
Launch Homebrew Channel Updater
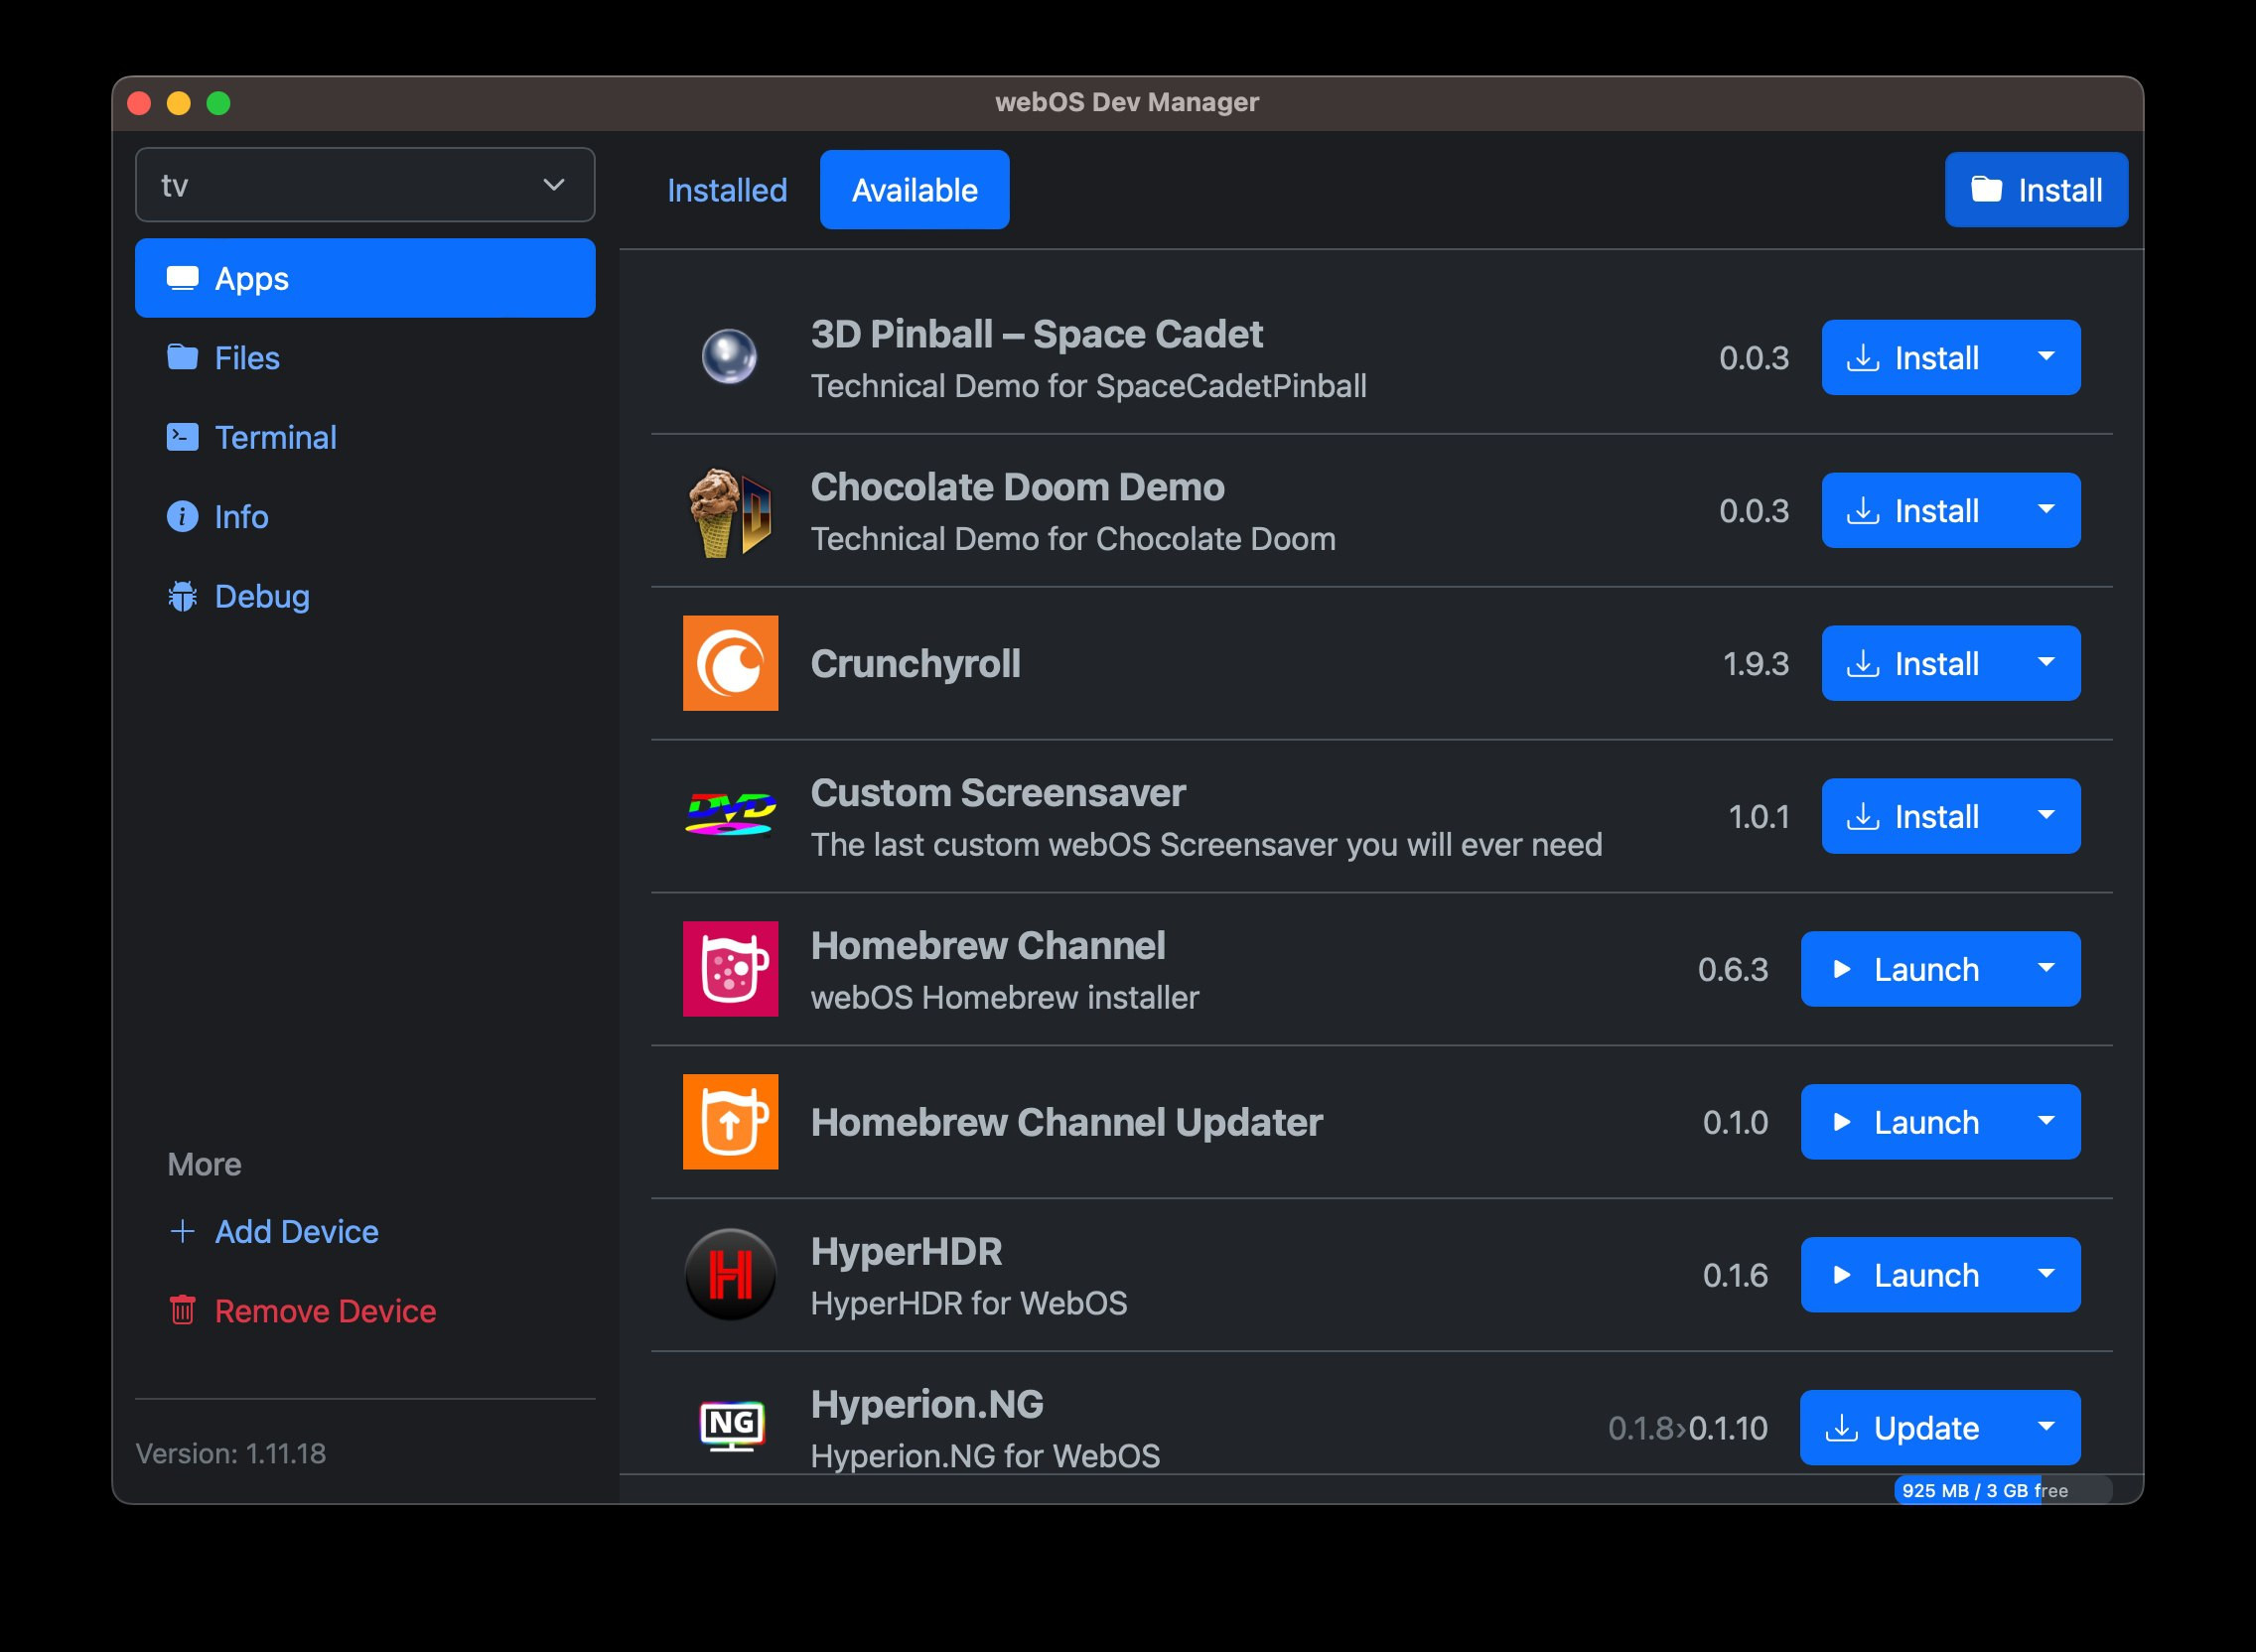[x=1905, y=1122]
